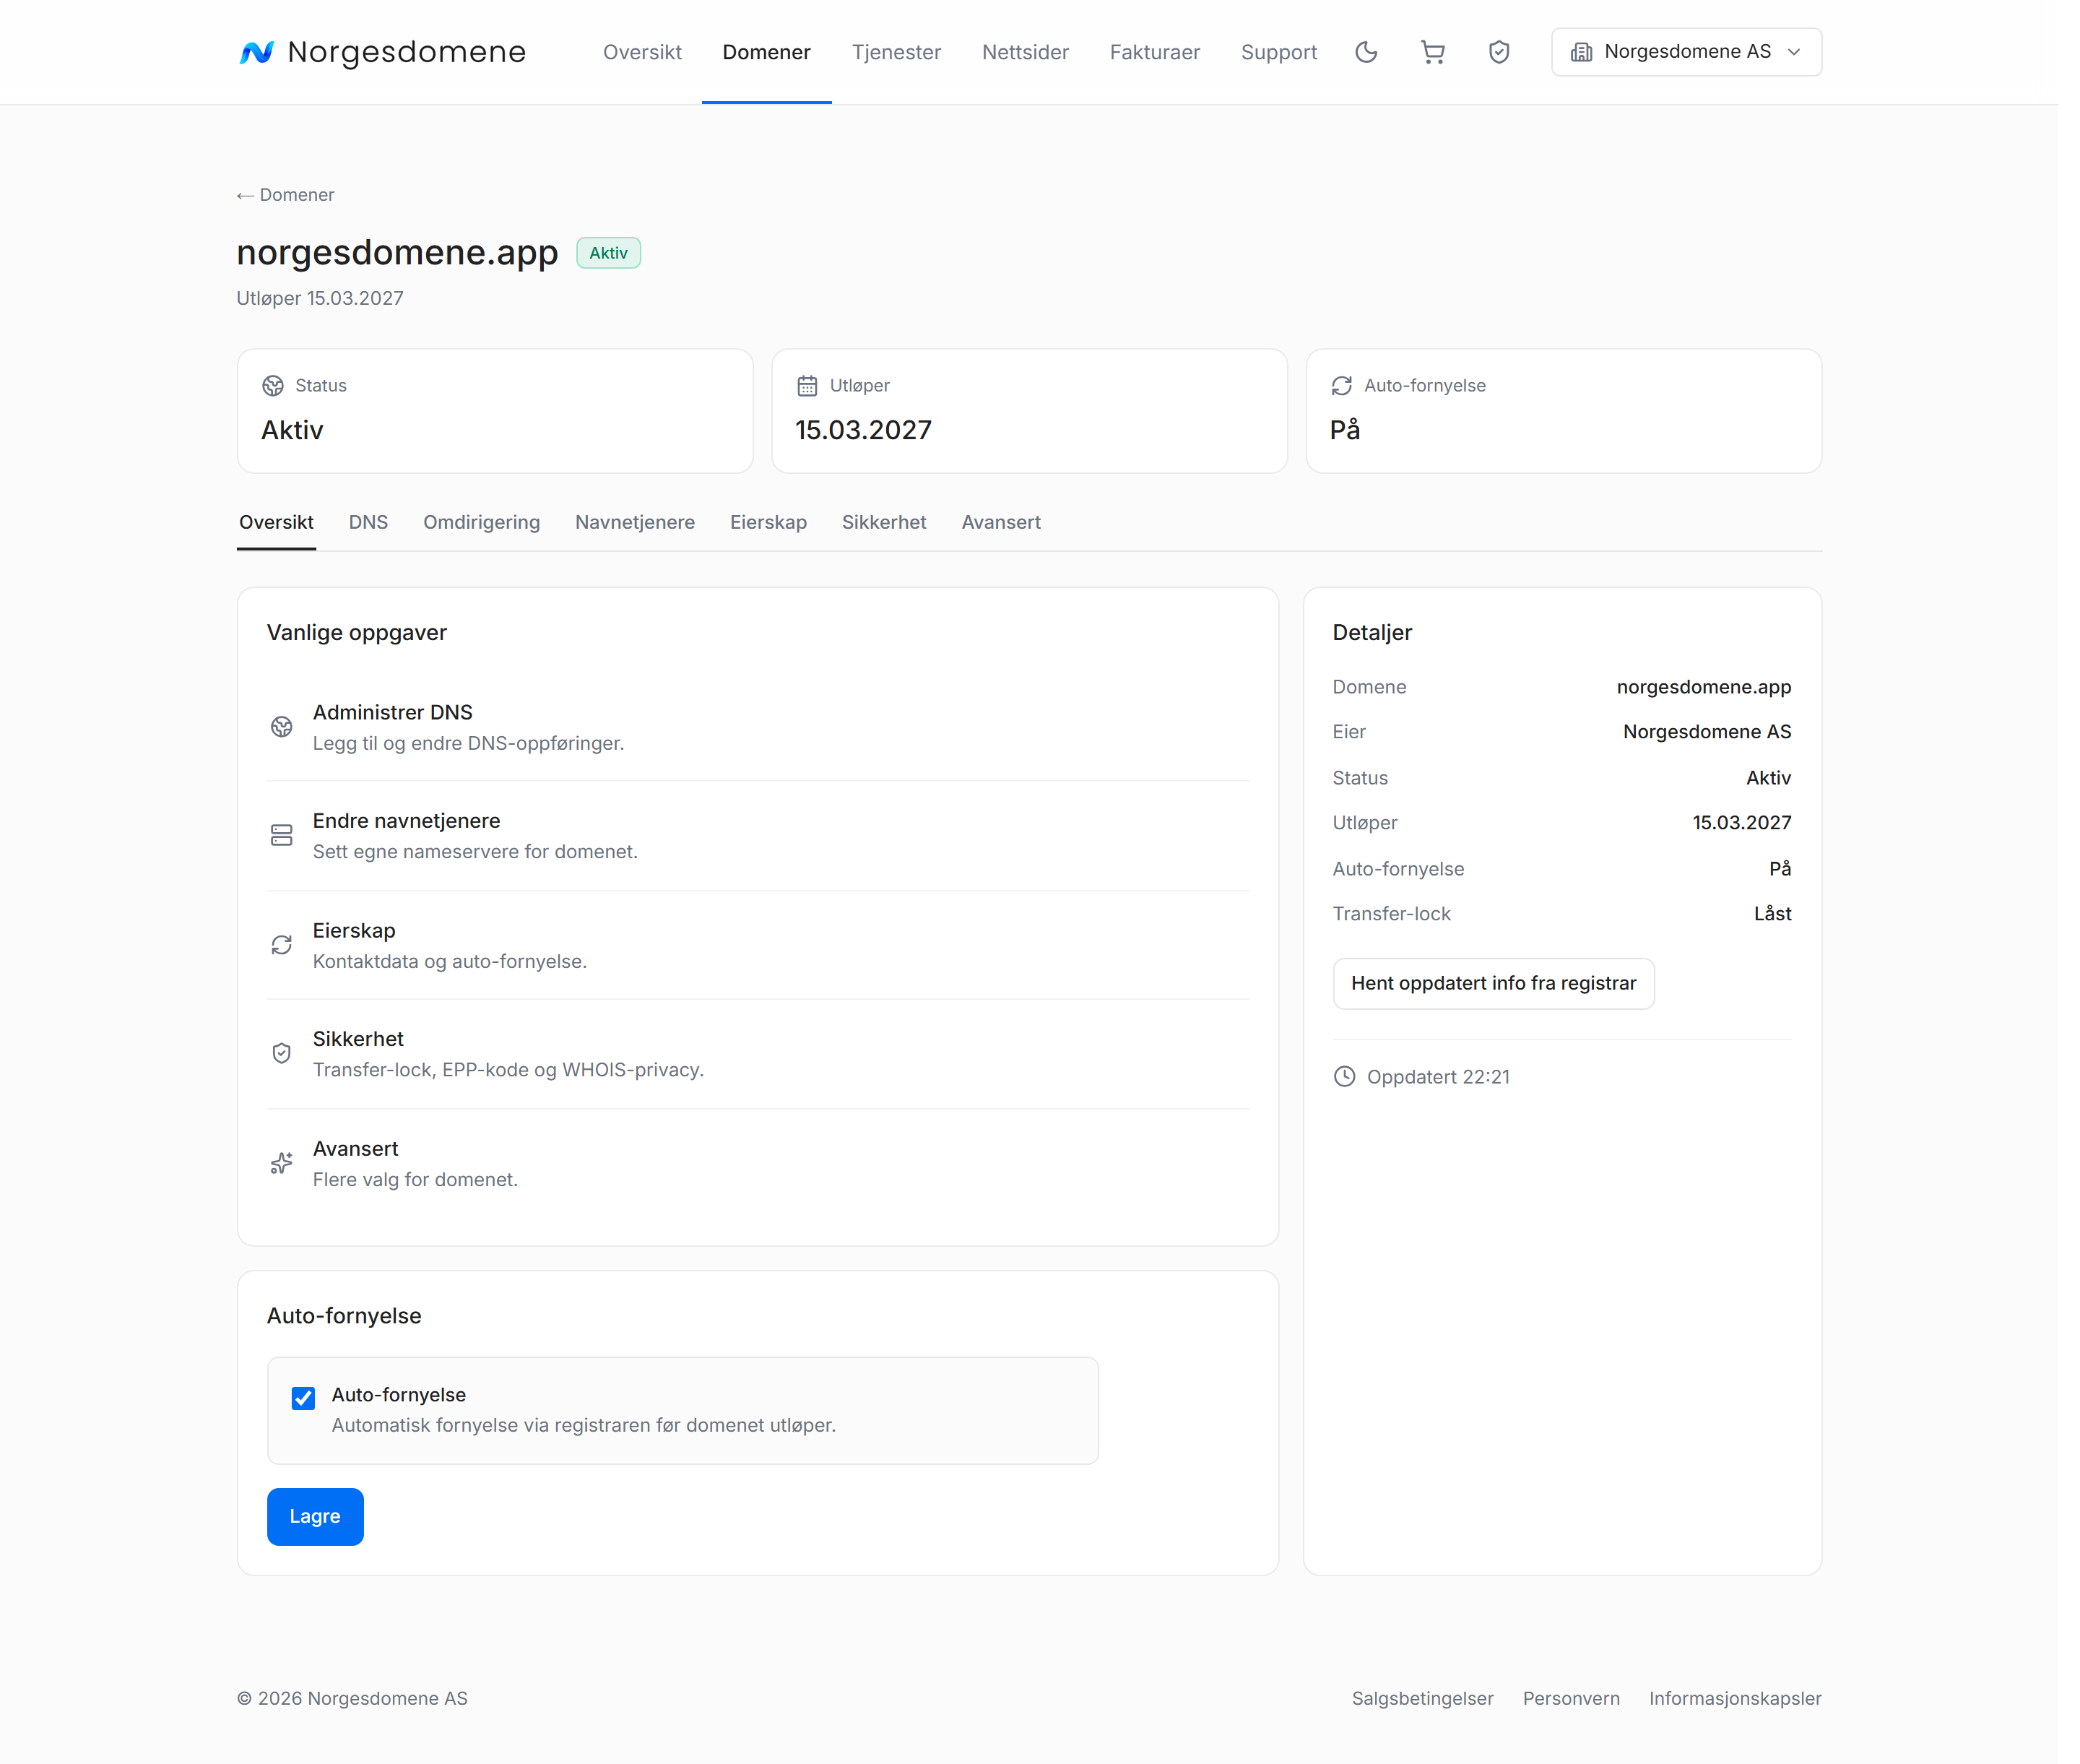Click the Norgesdomene brand name
Image resolution: width=2080 pixels, height=1764 pixels.
click(x=406, y=52)
